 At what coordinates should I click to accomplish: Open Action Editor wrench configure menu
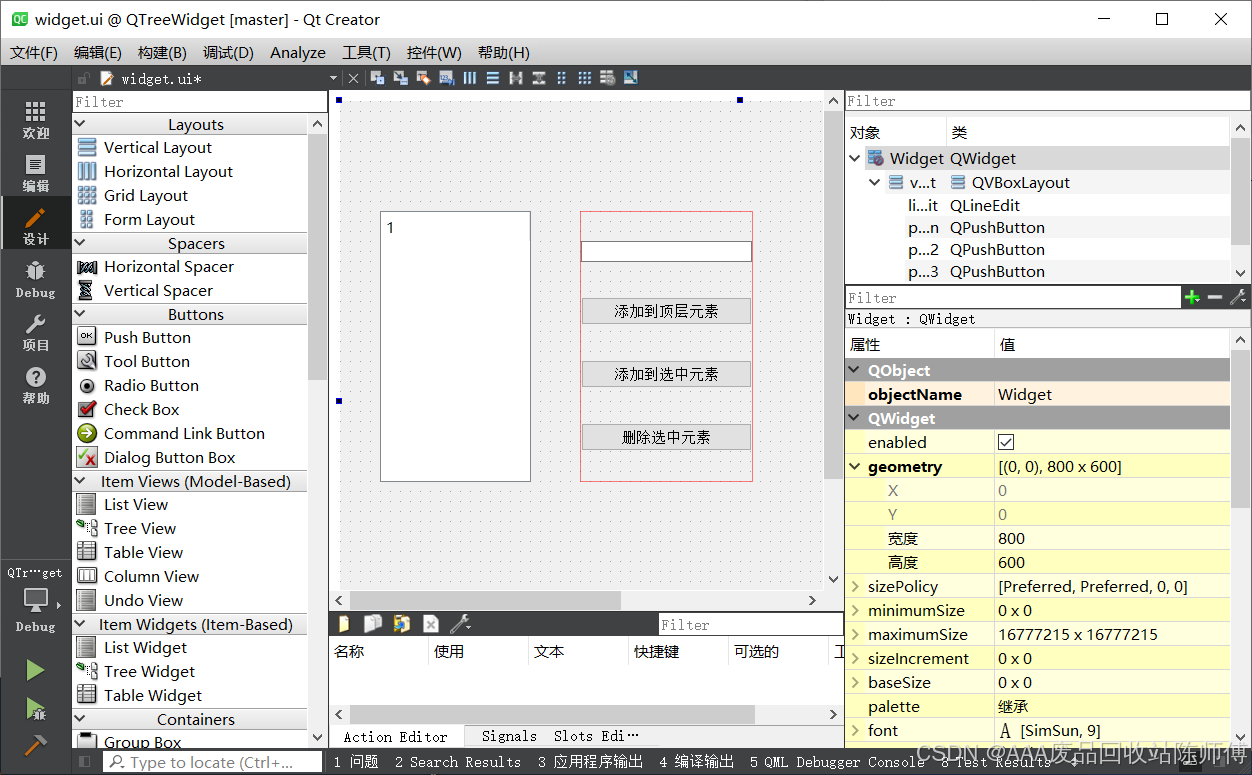pyautogui.click(x=460, y=624)
